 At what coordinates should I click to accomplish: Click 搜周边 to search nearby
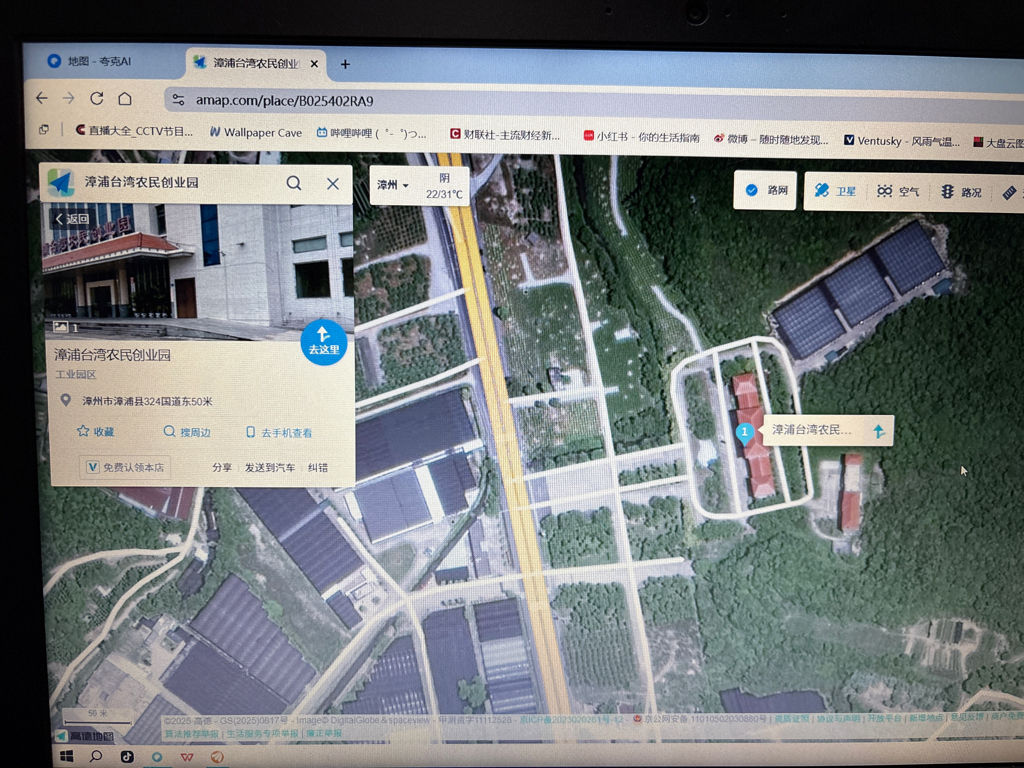(x=187, y=432)
